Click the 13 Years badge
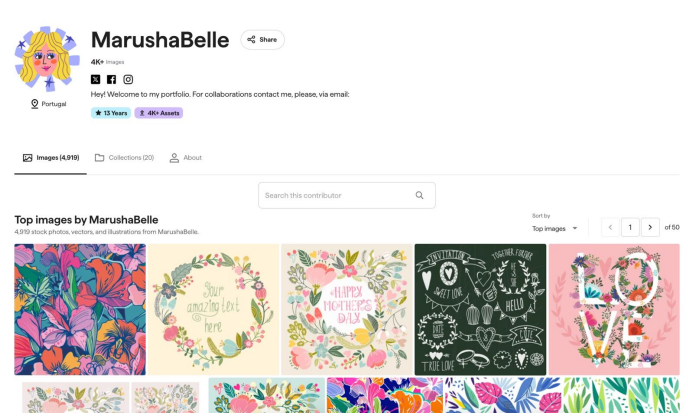 point(111,113)
